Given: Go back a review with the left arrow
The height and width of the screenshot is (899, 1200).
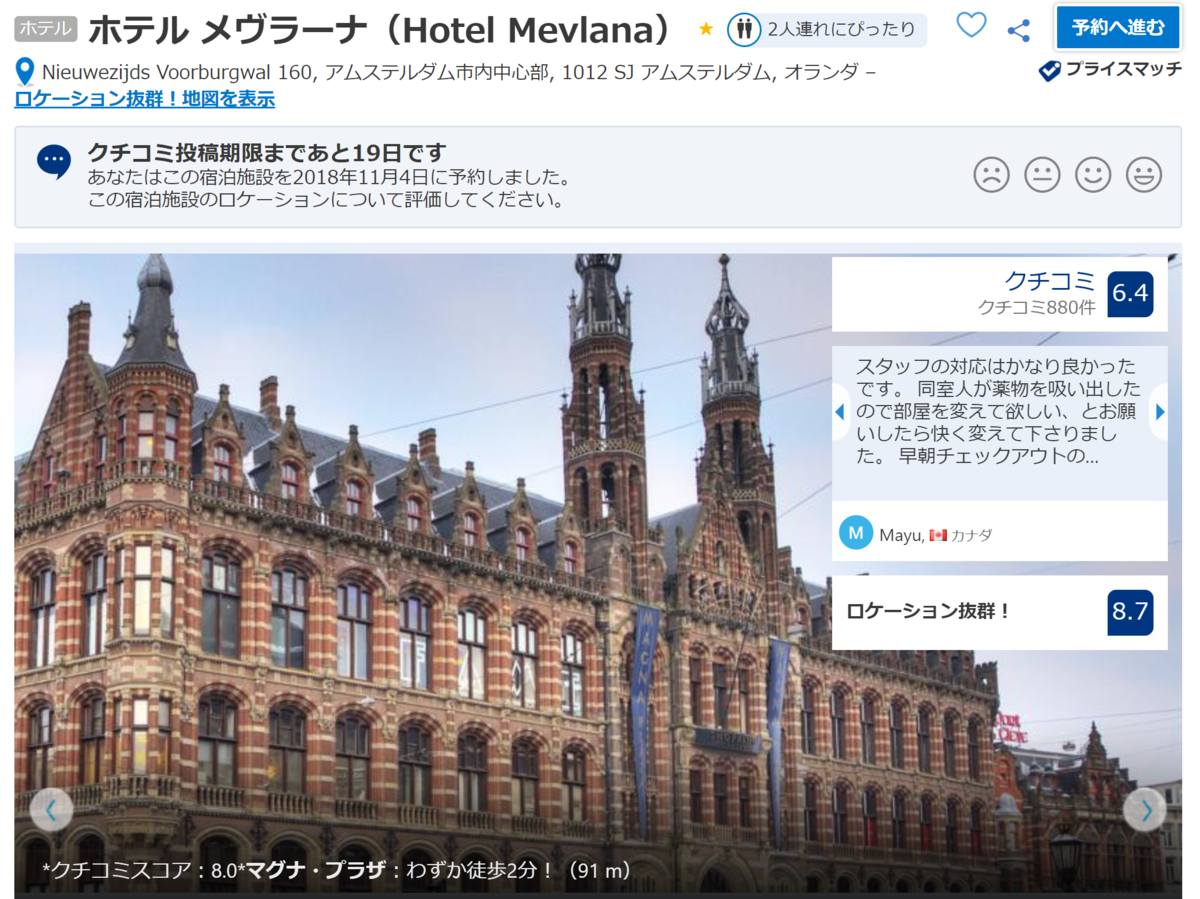Looking at the screenshot, I should [840, 411].
